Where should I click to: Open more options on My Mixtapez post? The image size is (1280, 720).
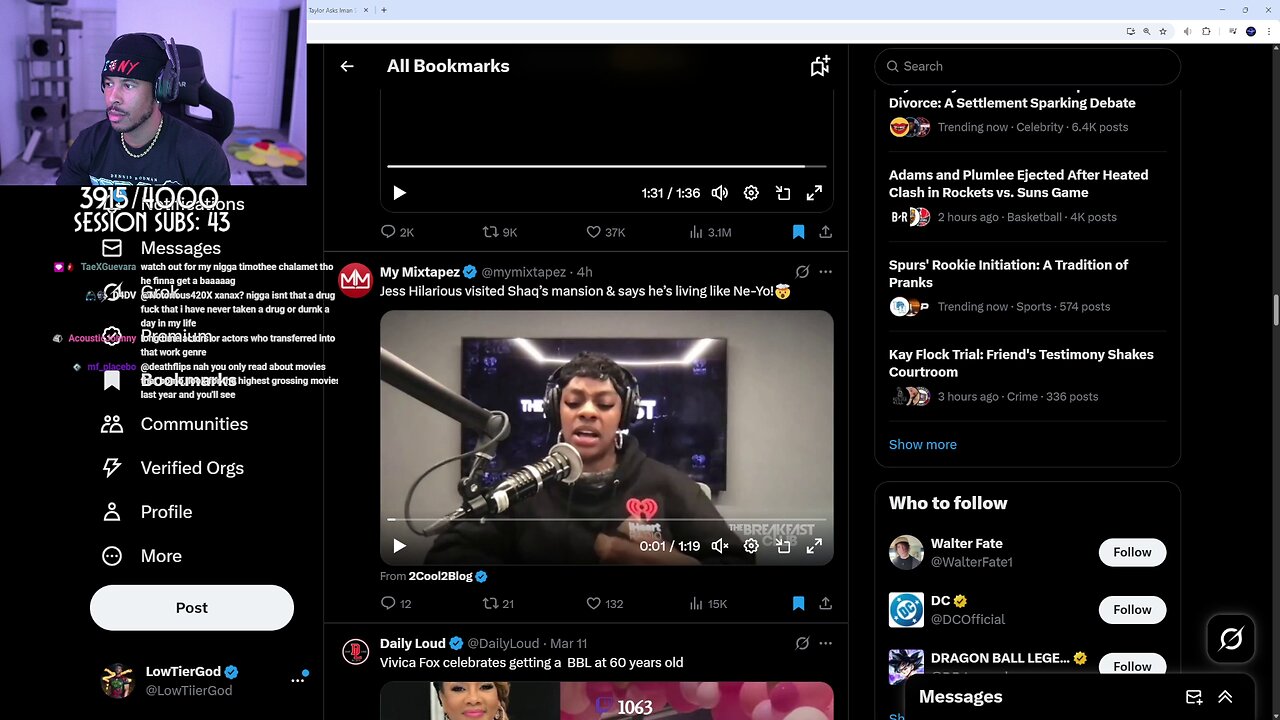coord(825,272)
